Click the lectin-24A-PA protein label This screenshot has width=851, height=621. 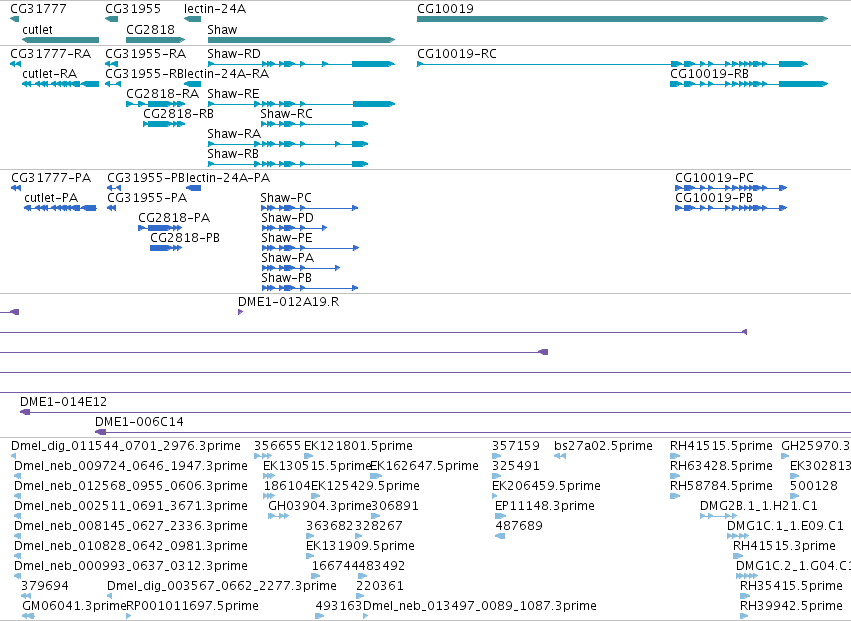click(228, 178)
